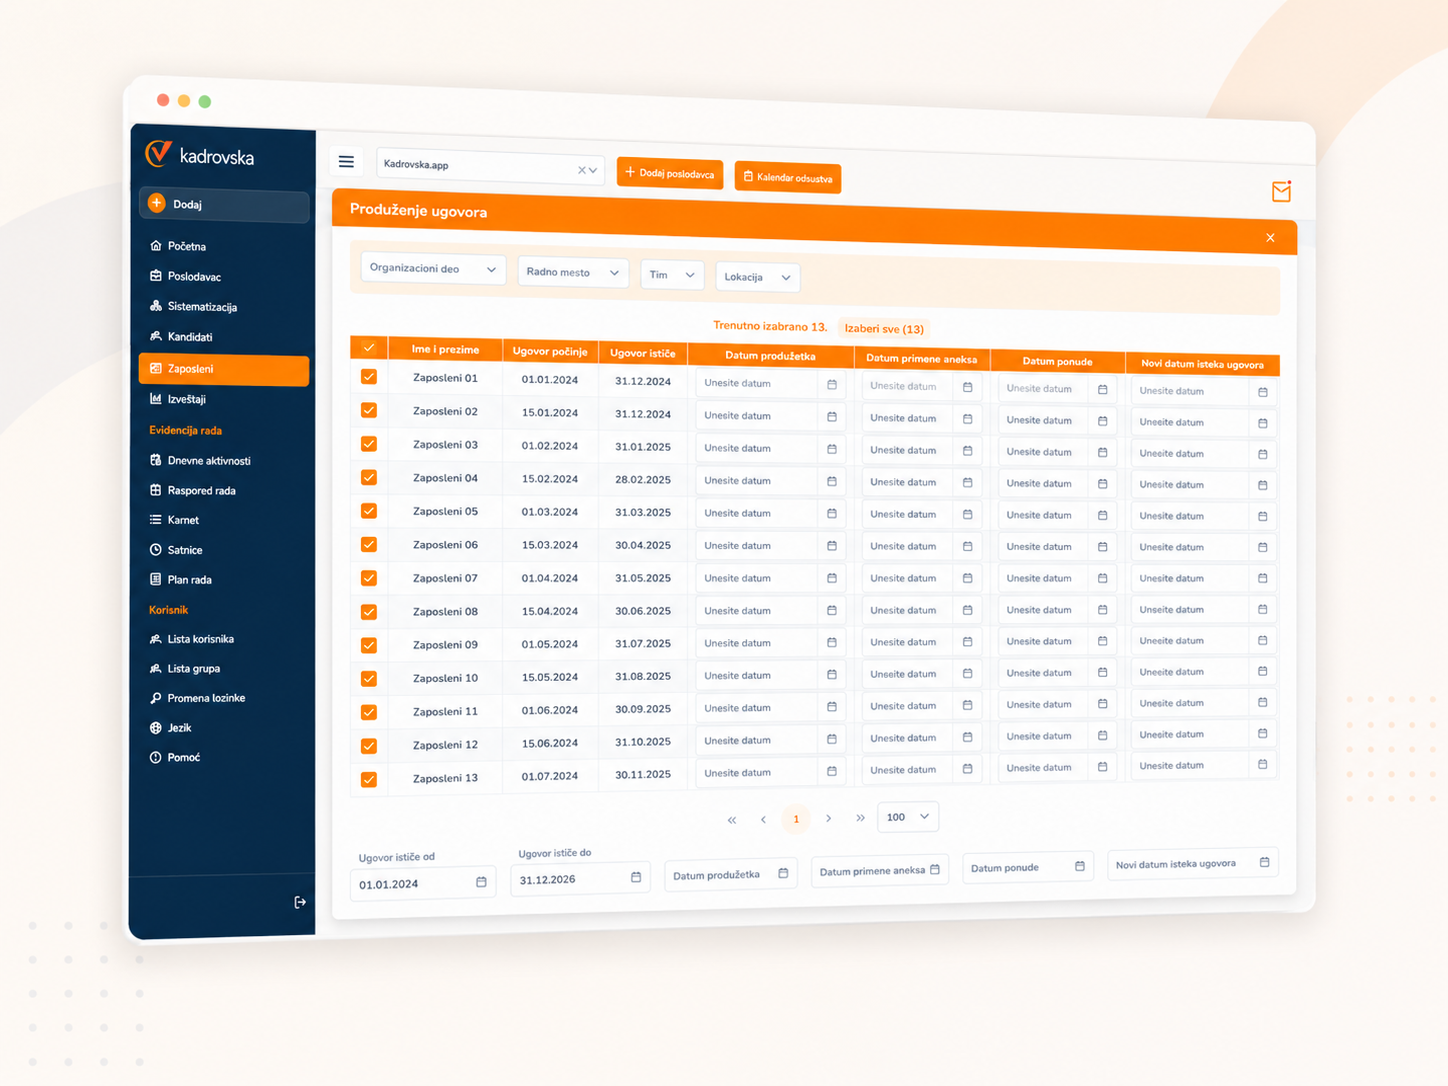
Task: Click calendar icon in bottom Datum primene aneksa
Action: [935, 869]
